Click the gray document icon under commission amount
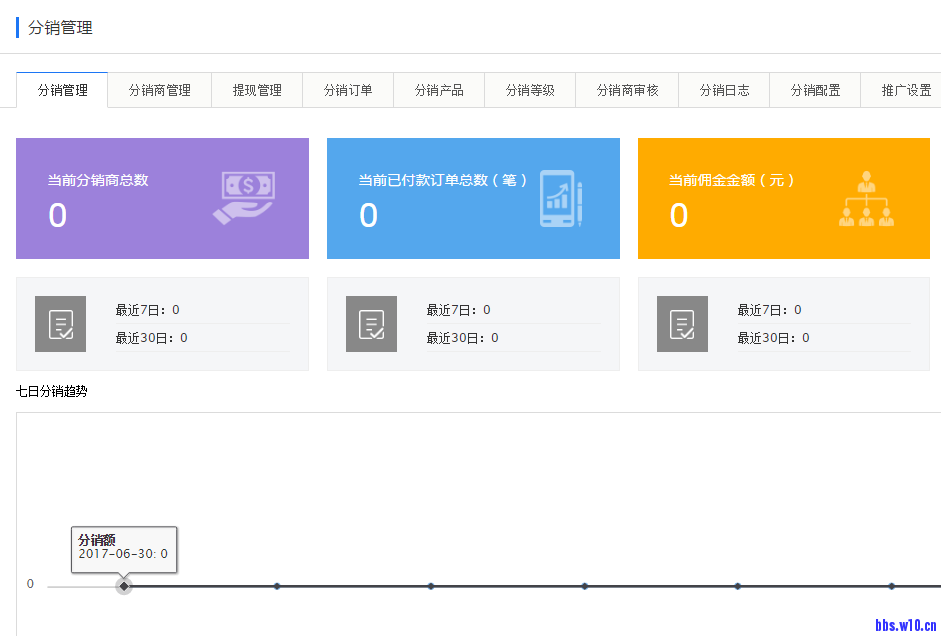 pos(682,324)
